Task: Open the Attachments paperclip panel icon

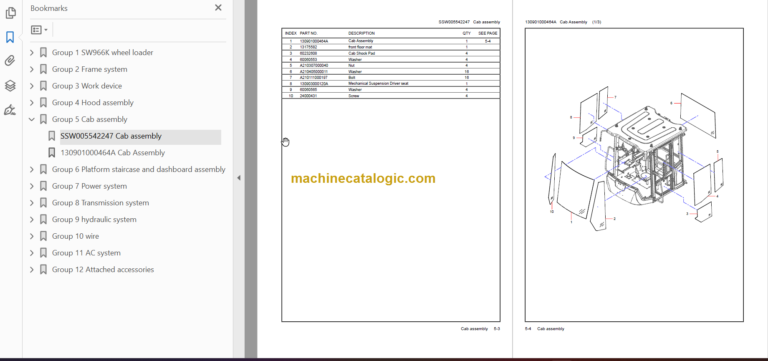Action: [10, 61]
